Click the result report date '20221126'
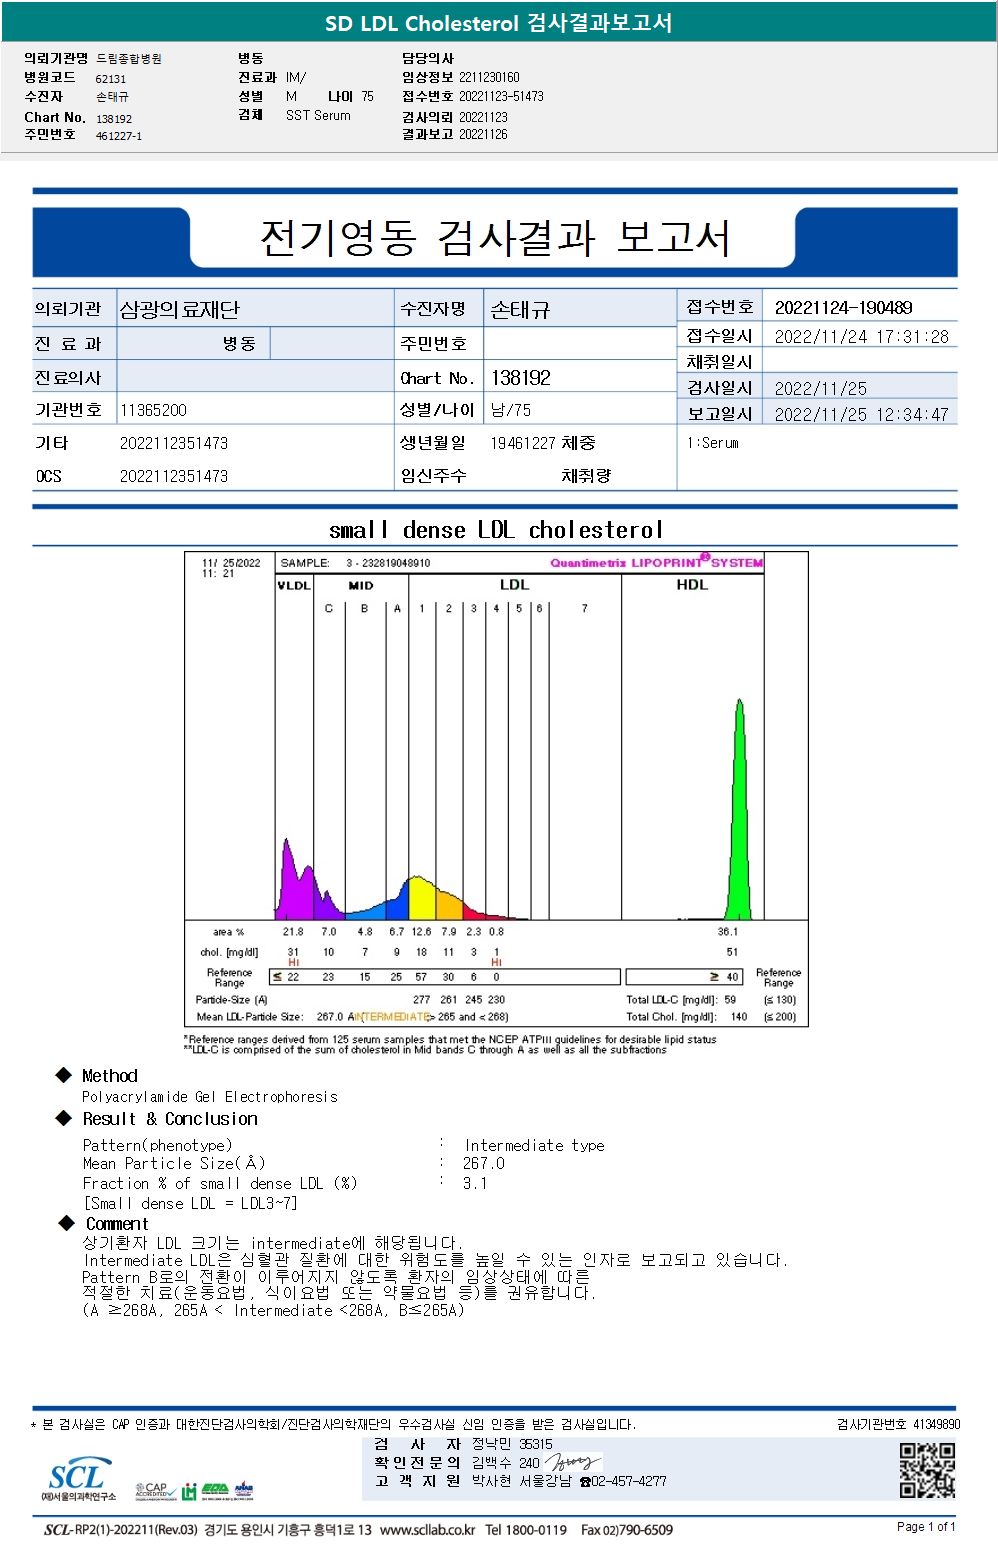 point(483,134)
